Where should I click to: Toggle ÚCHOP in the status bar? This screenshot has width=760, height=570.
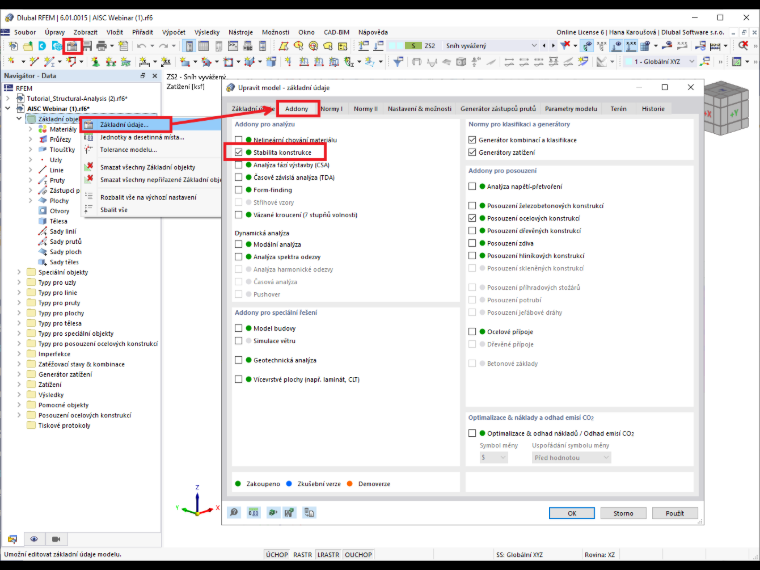coord(277,554)
